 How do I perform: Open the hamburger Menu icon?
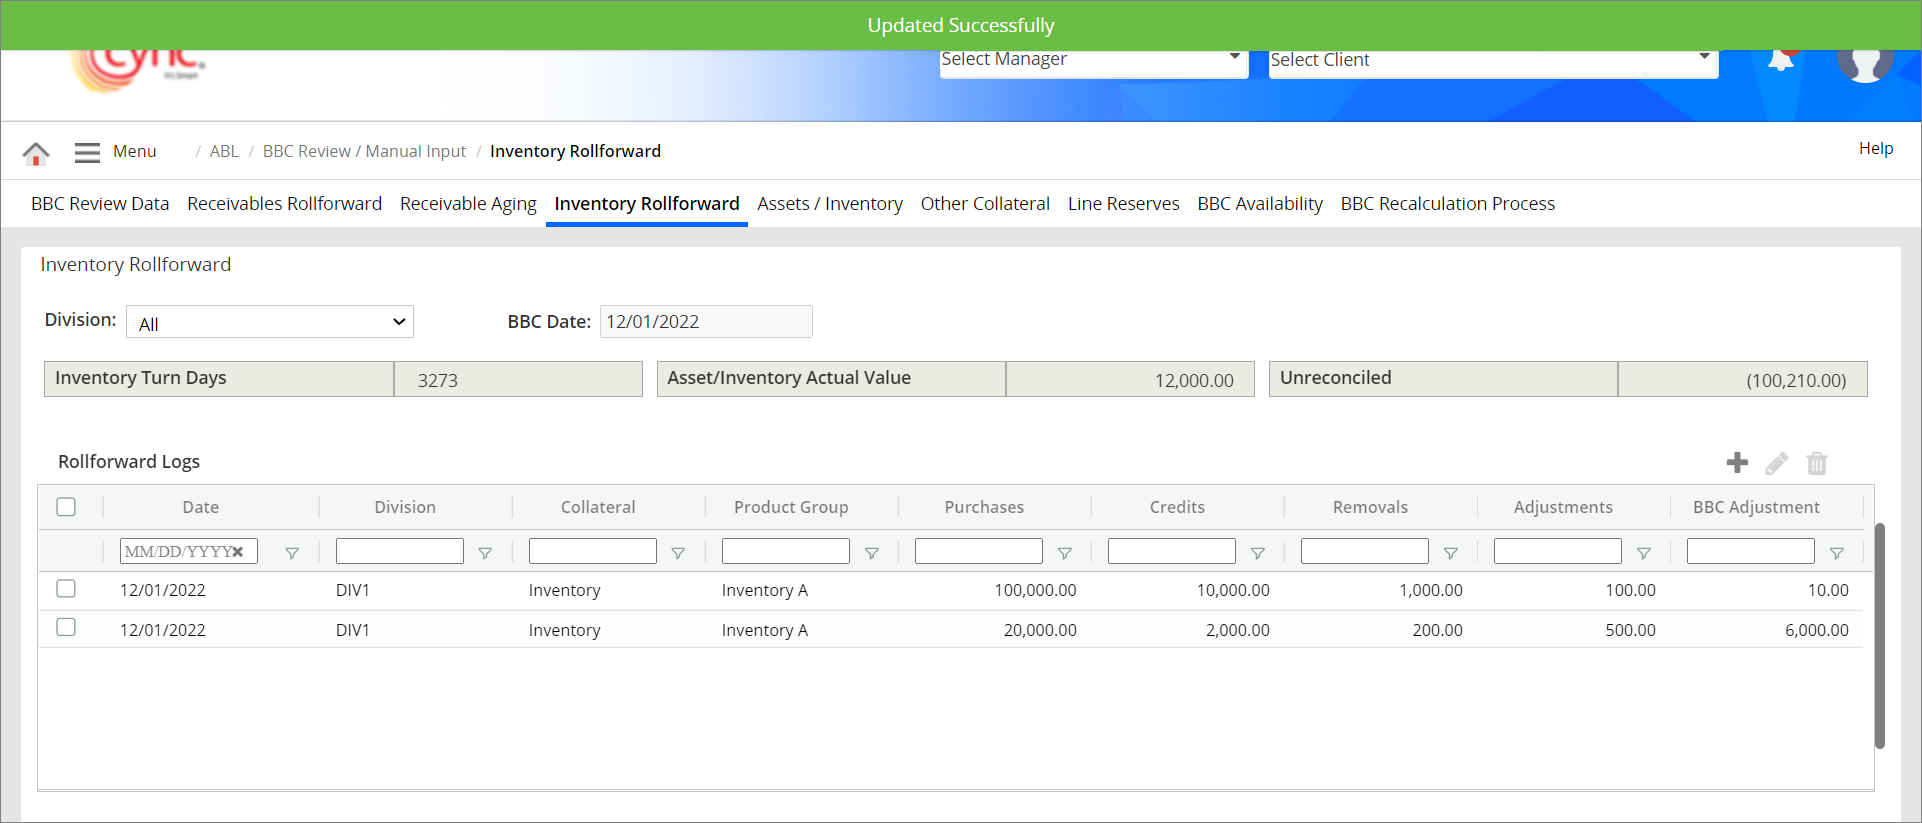coord(87,152)
